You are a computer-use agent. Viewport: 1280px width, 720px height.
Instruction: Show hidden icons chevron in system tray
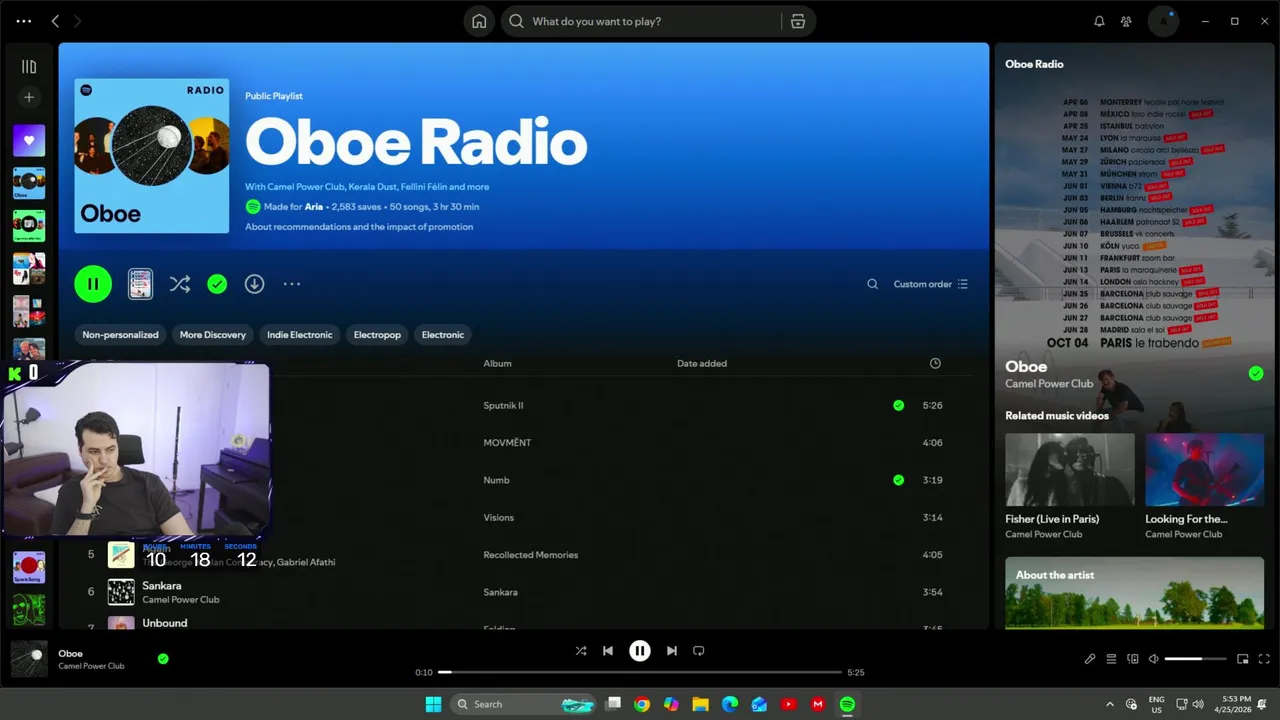tap(1109, 704)
